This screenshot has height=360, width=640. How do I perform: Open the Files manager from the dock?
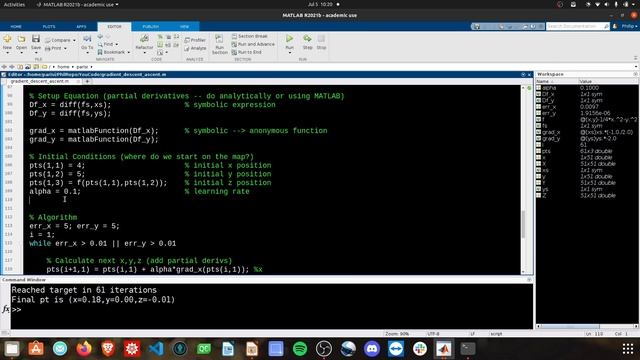12,349
